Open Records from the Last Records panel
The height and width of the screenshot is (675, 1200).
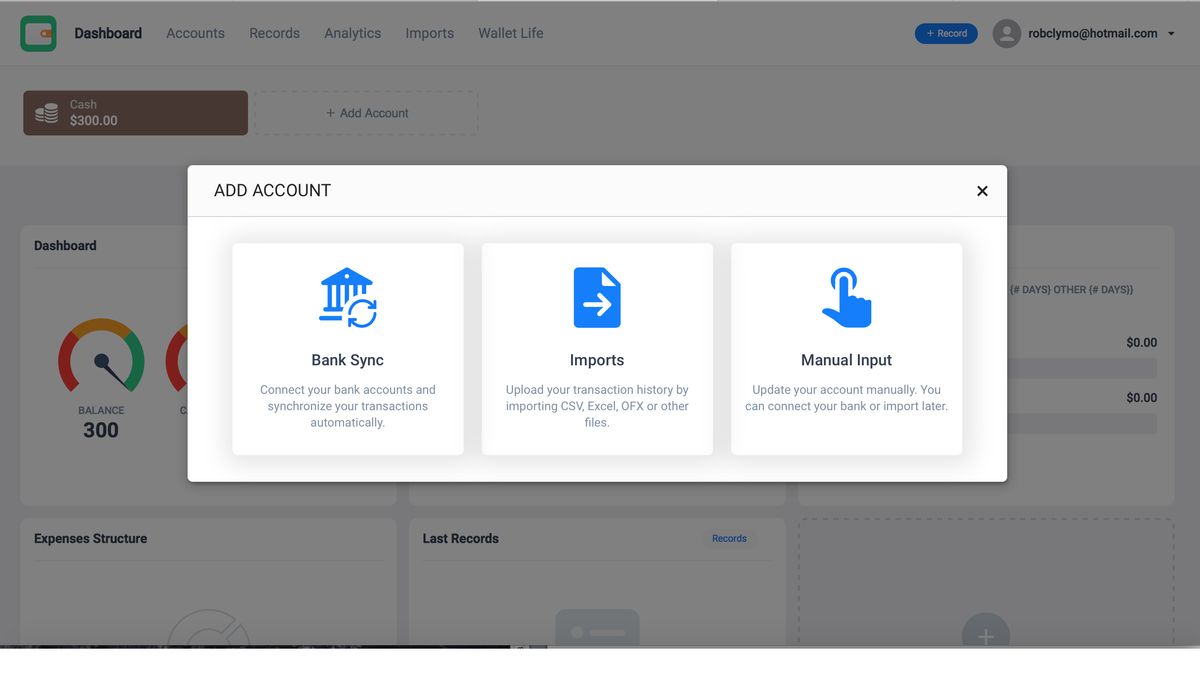[729, 538]
